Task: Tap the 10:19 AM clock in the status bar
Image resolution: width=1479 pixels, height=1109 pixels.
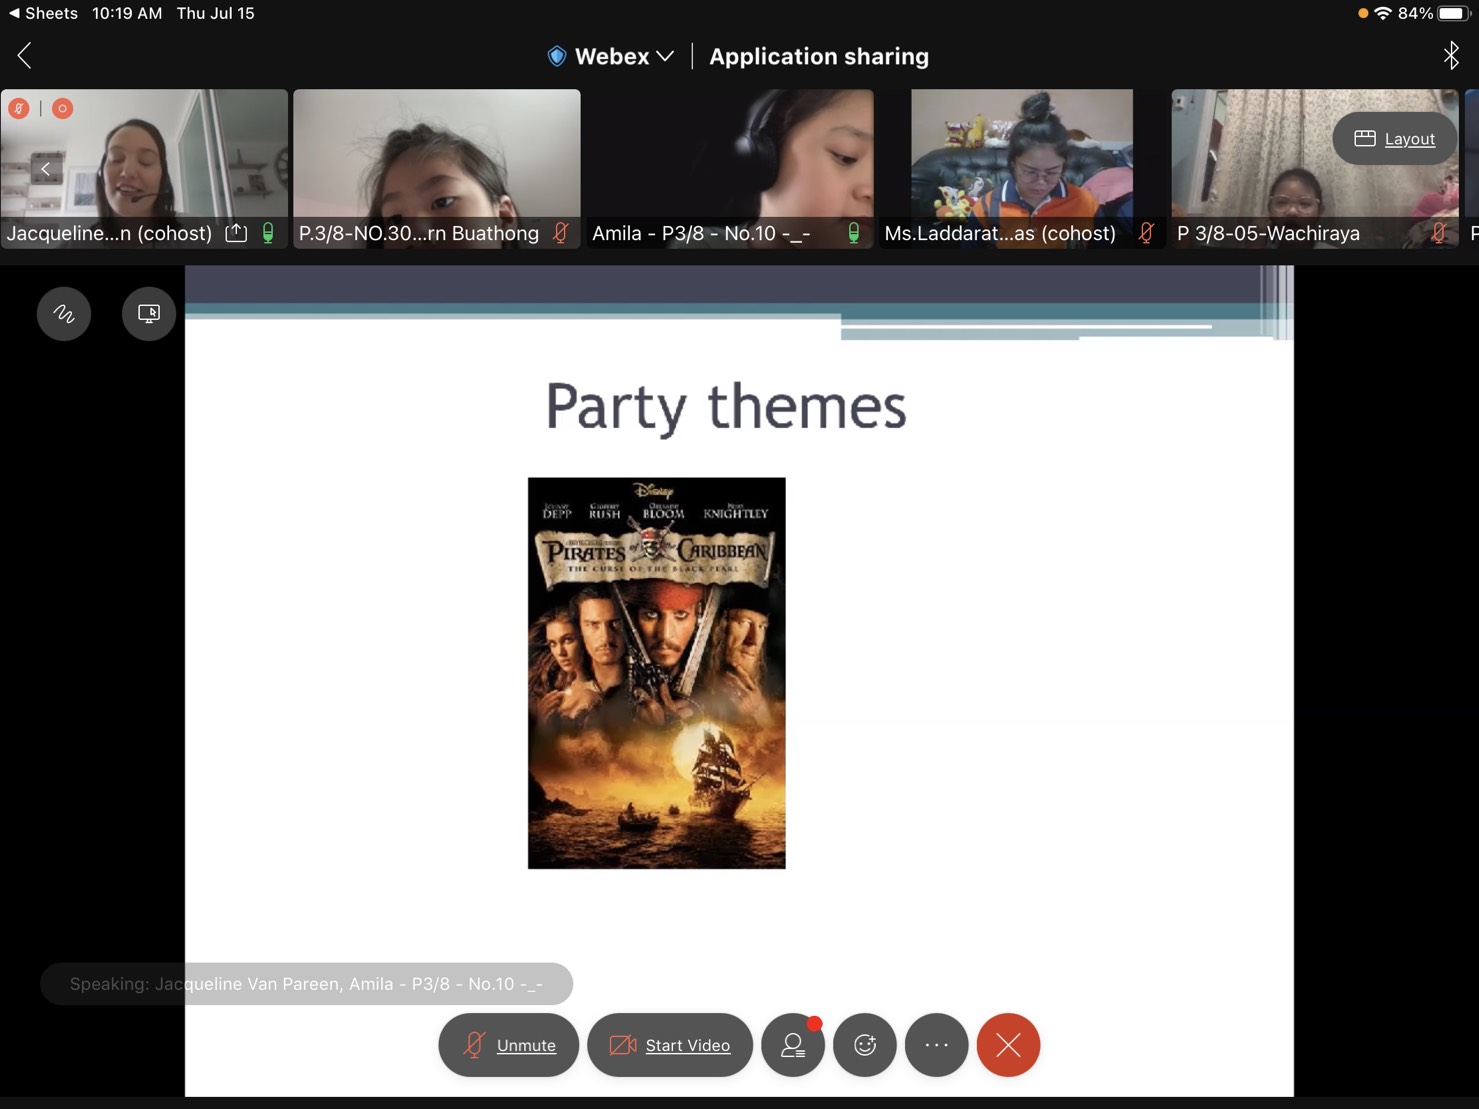Action: (x=127, y=13)
